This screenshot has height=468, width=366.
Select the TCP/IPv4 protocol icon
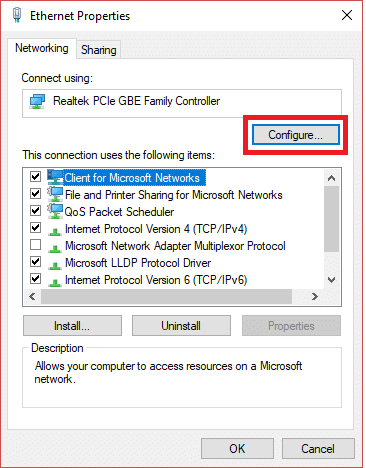tap(55, 231)
